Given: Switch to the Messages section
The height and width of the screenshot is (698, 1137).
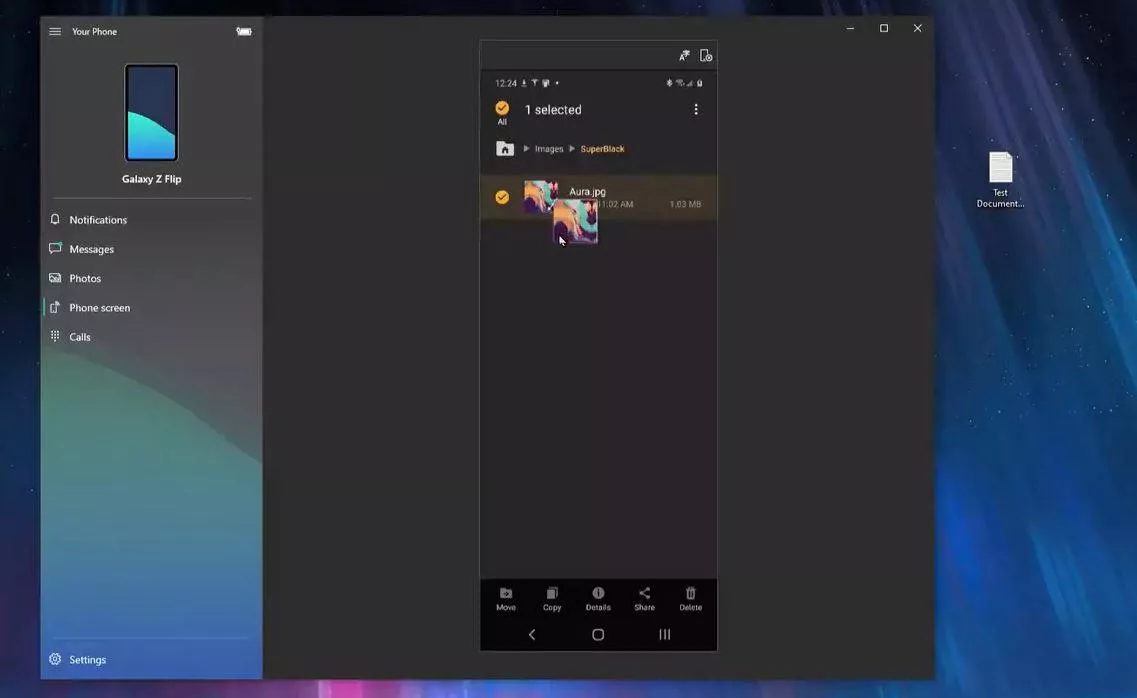Looking at the screenshot, I should [91, 249].
